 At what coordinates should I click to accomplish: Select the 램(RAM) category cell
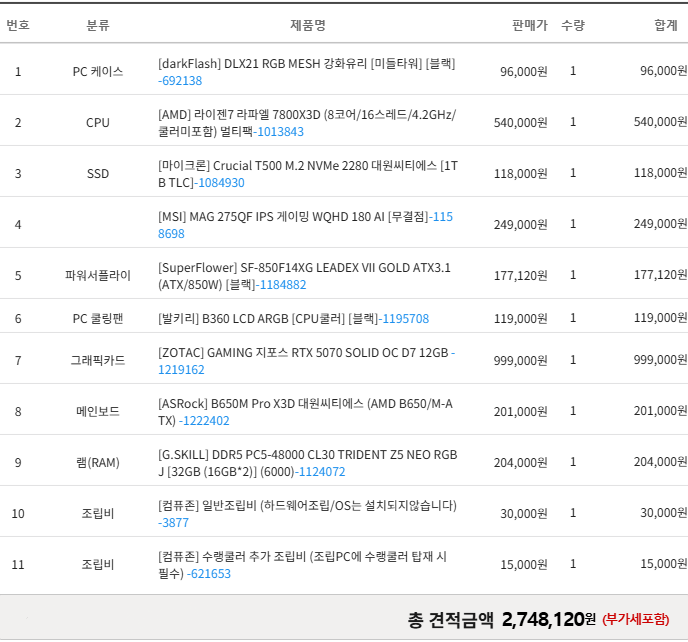coord(98,462)
